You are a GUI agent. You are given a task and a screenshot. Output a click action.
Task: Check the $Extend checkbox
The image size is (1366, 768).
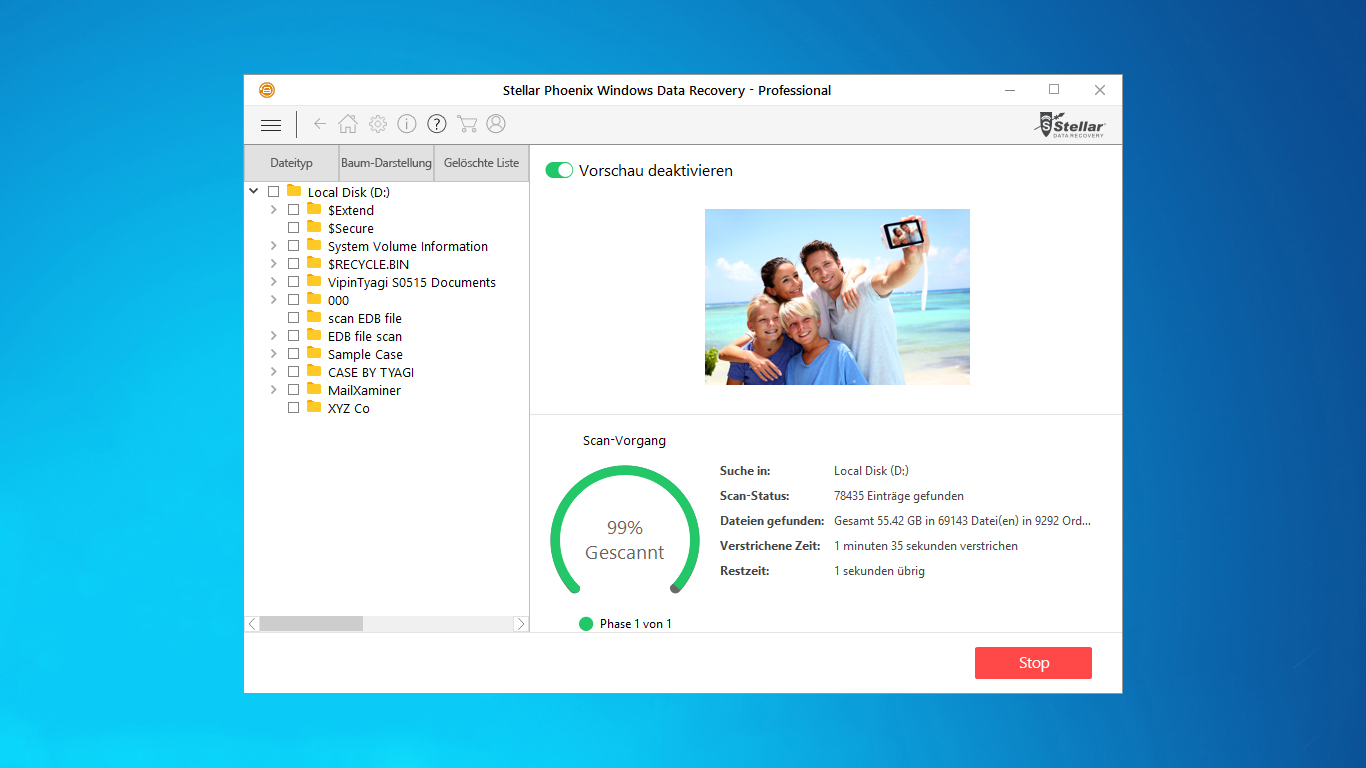click(x=293, y=210)
